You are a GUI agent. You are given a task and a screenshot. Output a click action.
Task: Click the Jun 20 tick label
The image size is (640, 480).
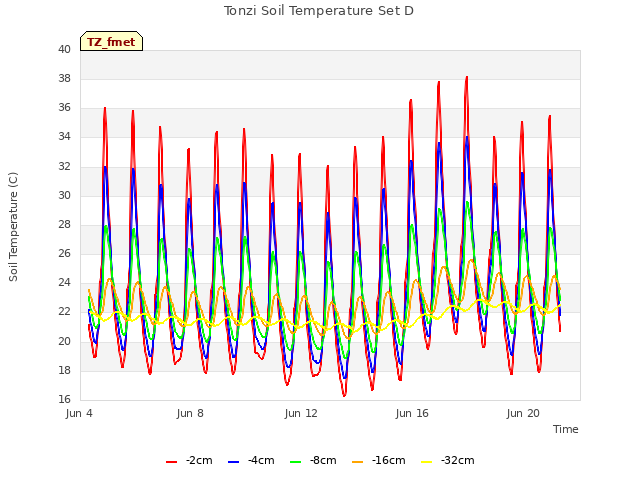tap(523, 413)
